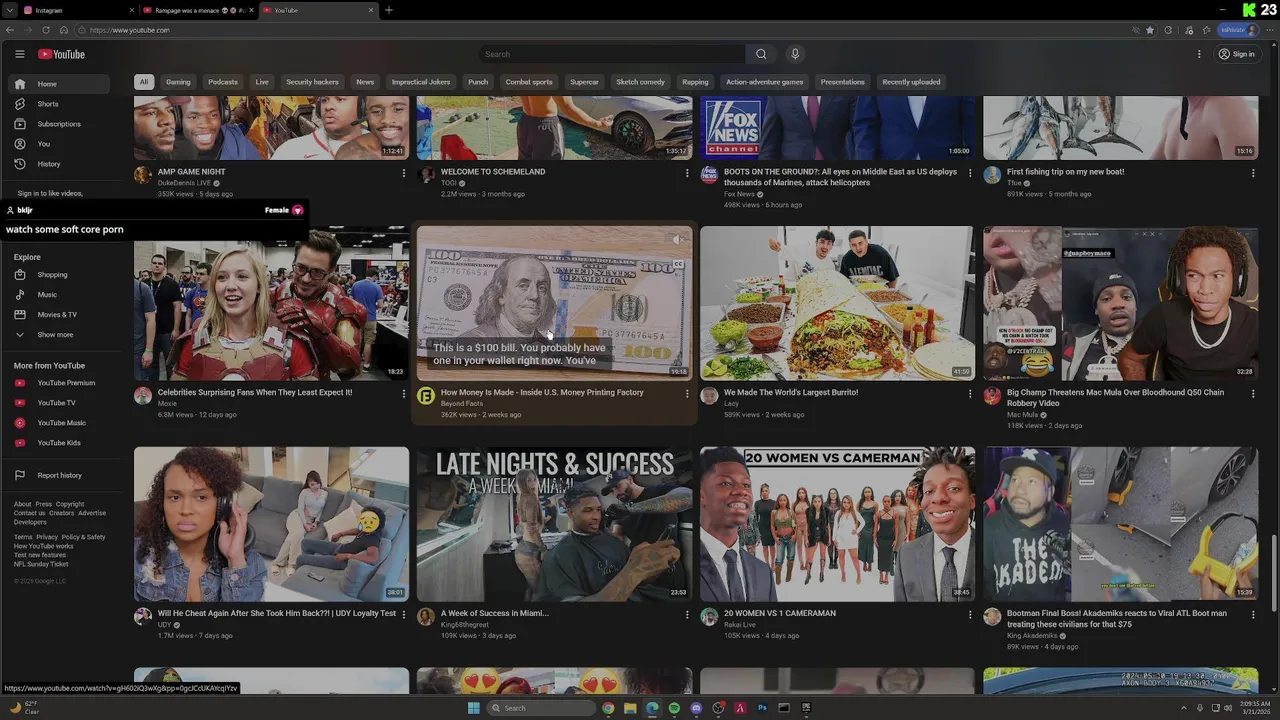Select the Recently uploaded filter chip

tap(911, 82)
